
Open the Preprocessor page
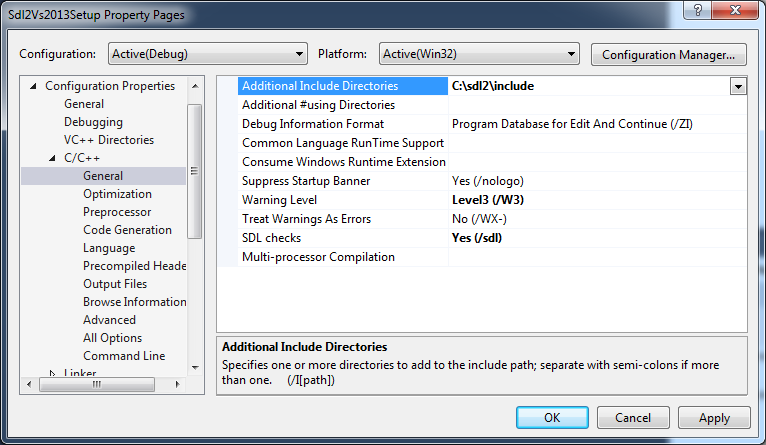(x=117, y=212)
